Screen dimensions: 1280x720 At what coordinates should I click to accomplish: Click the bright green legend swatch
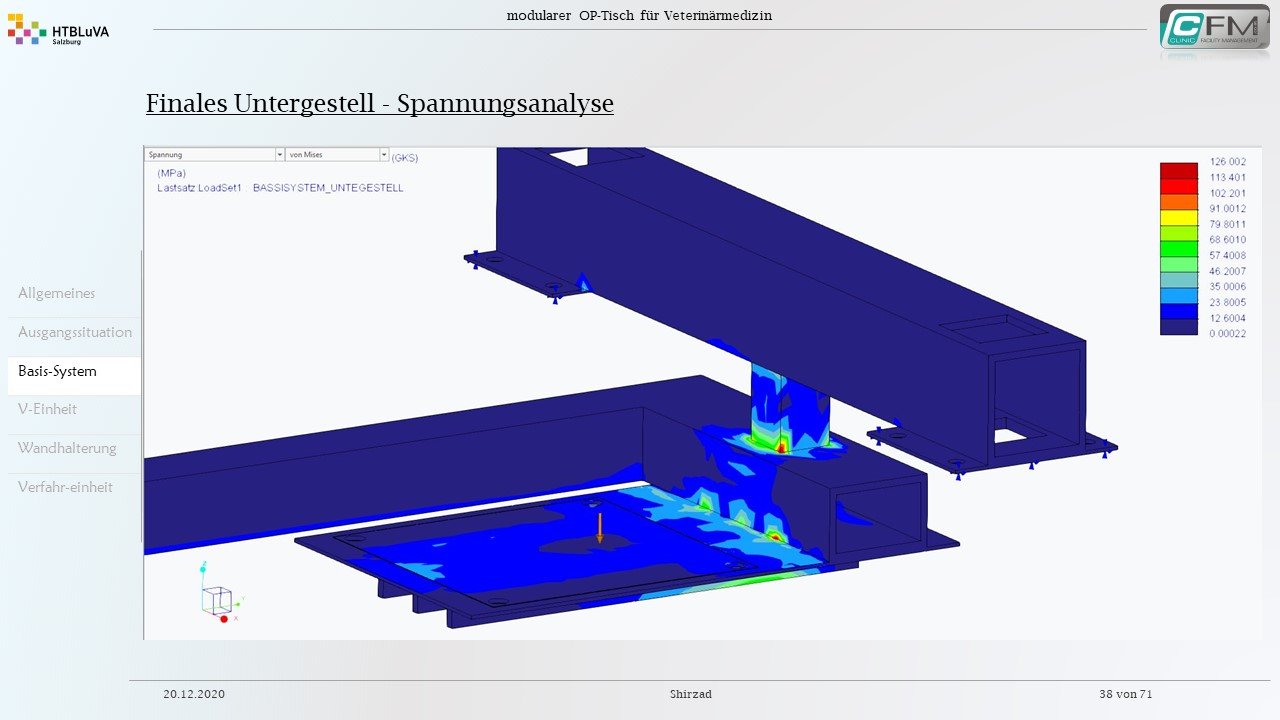1178,248
